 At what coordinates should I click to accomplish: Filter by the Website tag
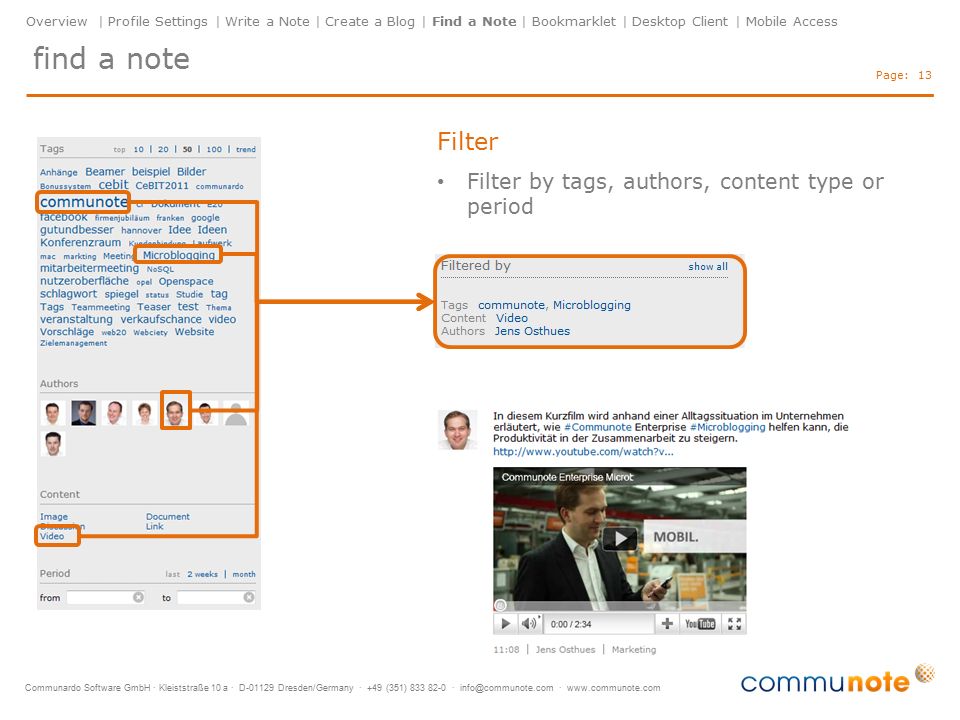[x=194, y=332]
